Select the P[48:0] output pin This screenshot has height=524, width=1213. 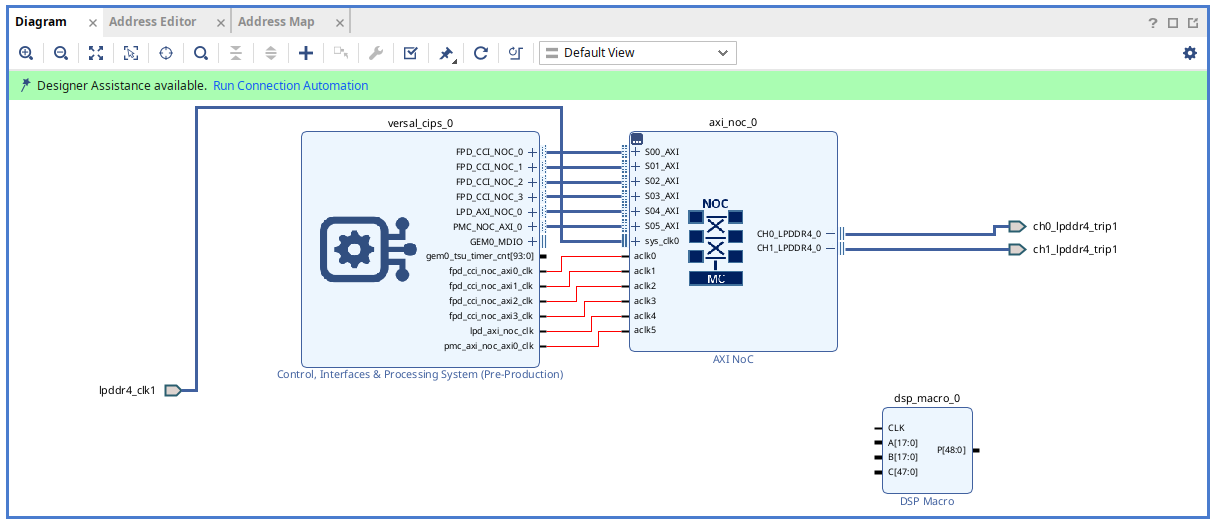tap(951, 450)
